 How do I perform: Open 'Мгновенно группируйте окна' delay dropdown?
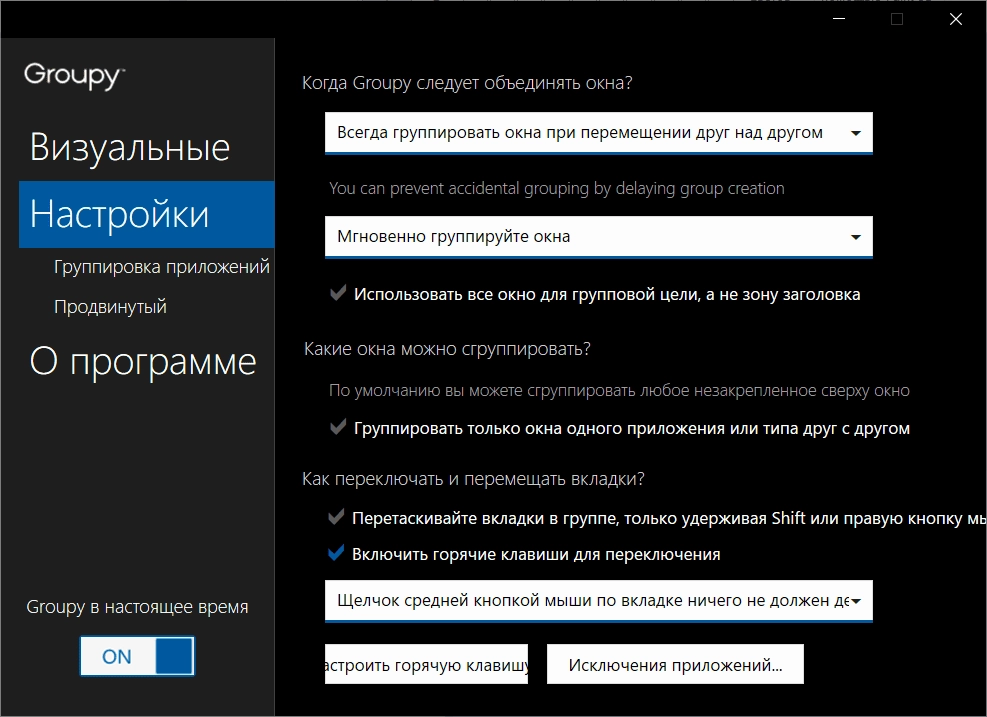point(599,237)
